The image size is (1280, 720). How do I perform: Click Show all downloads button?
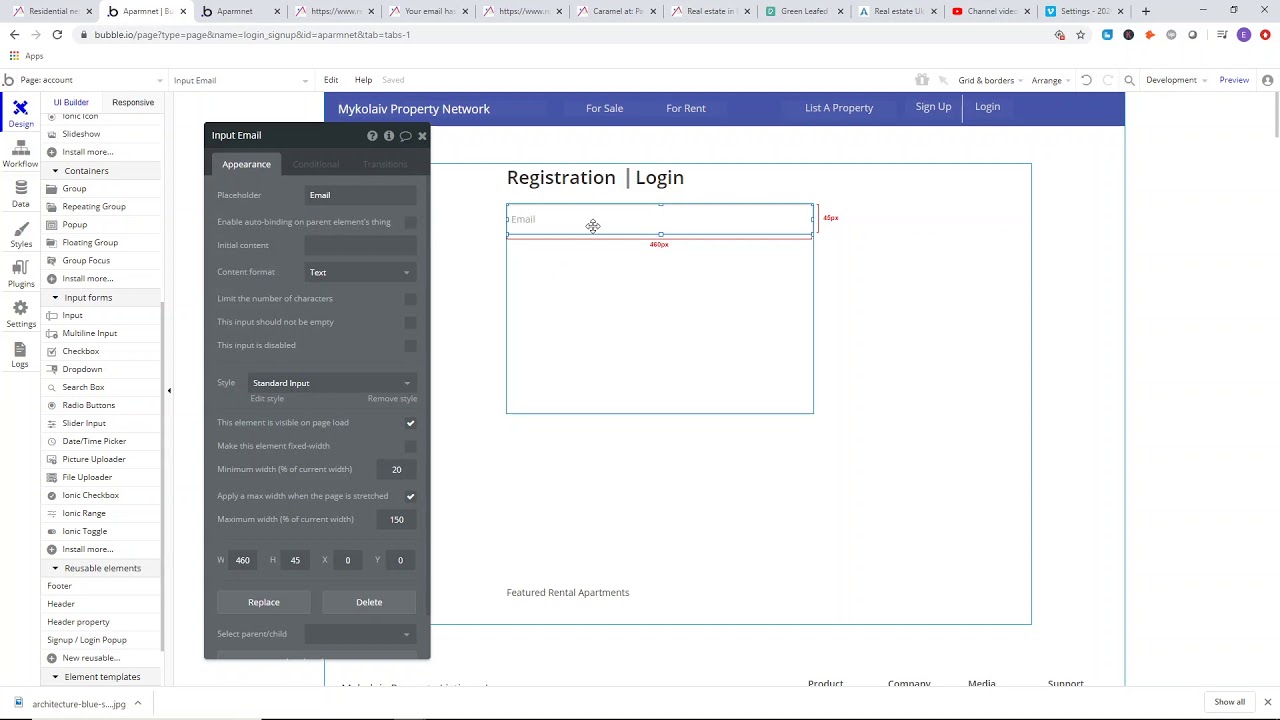pyautogui.click(x=1230, y=702)
